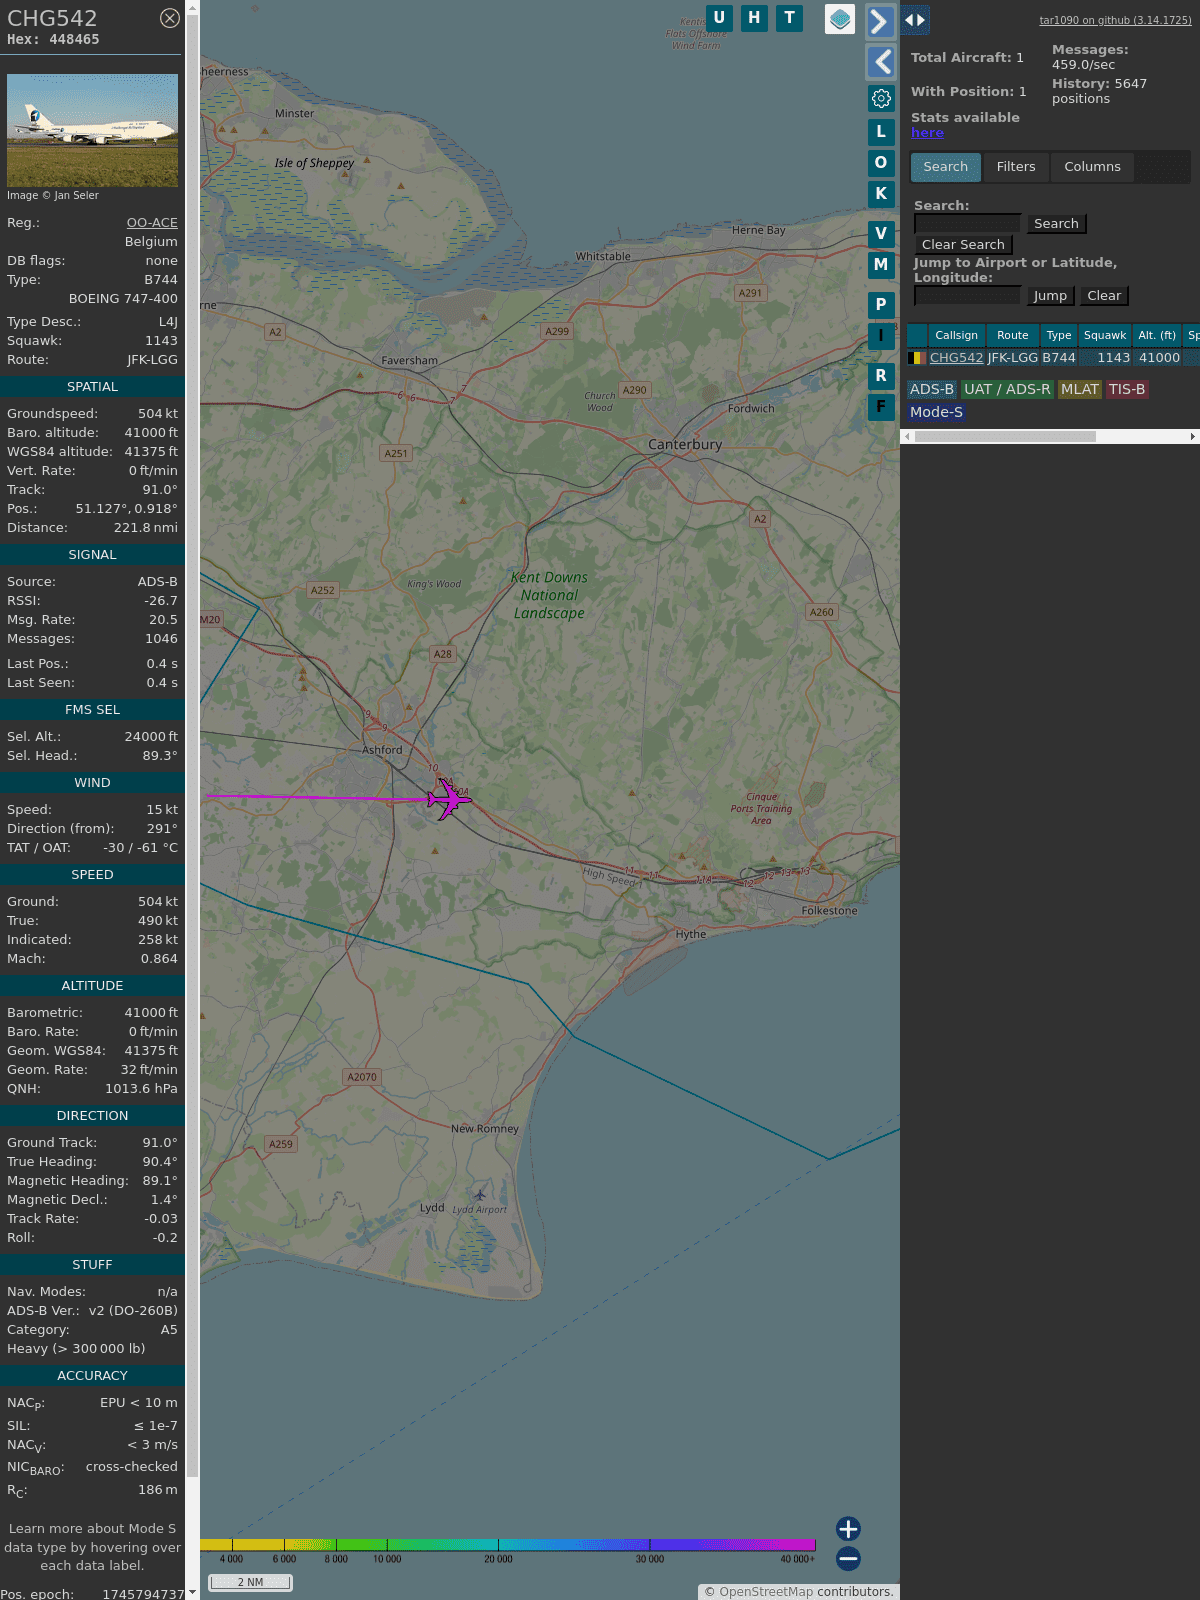The height and width of the screenshot is (1600, 1200).
Task: Click Lydd Airport symbol on the map
Action: point(480,1195)
